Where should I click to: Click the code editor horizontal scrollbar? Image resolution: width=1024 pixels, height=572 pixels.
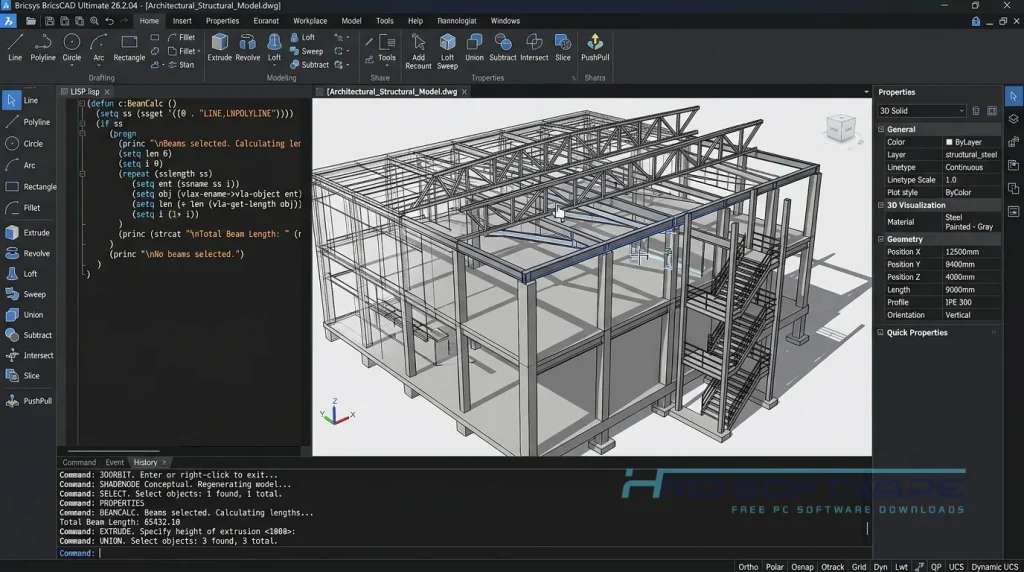[114, 451]
